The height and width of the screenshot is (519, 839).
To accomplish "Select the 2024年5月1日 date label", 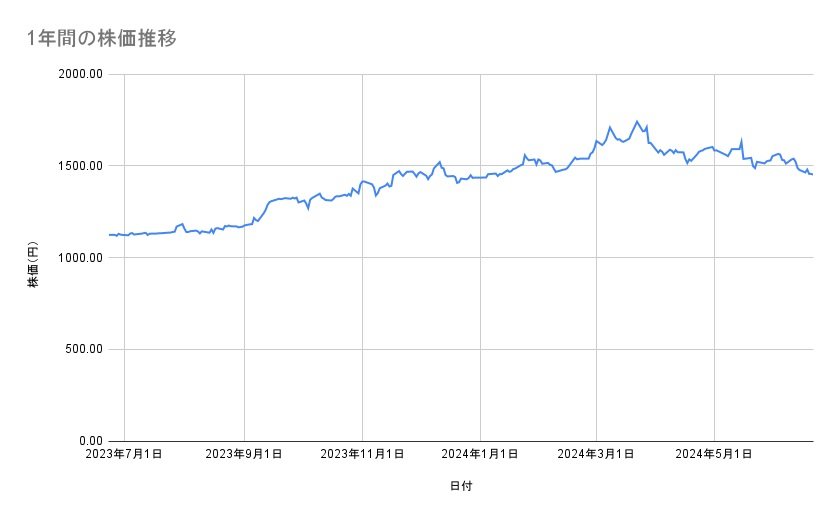I will tap(714, 455).
